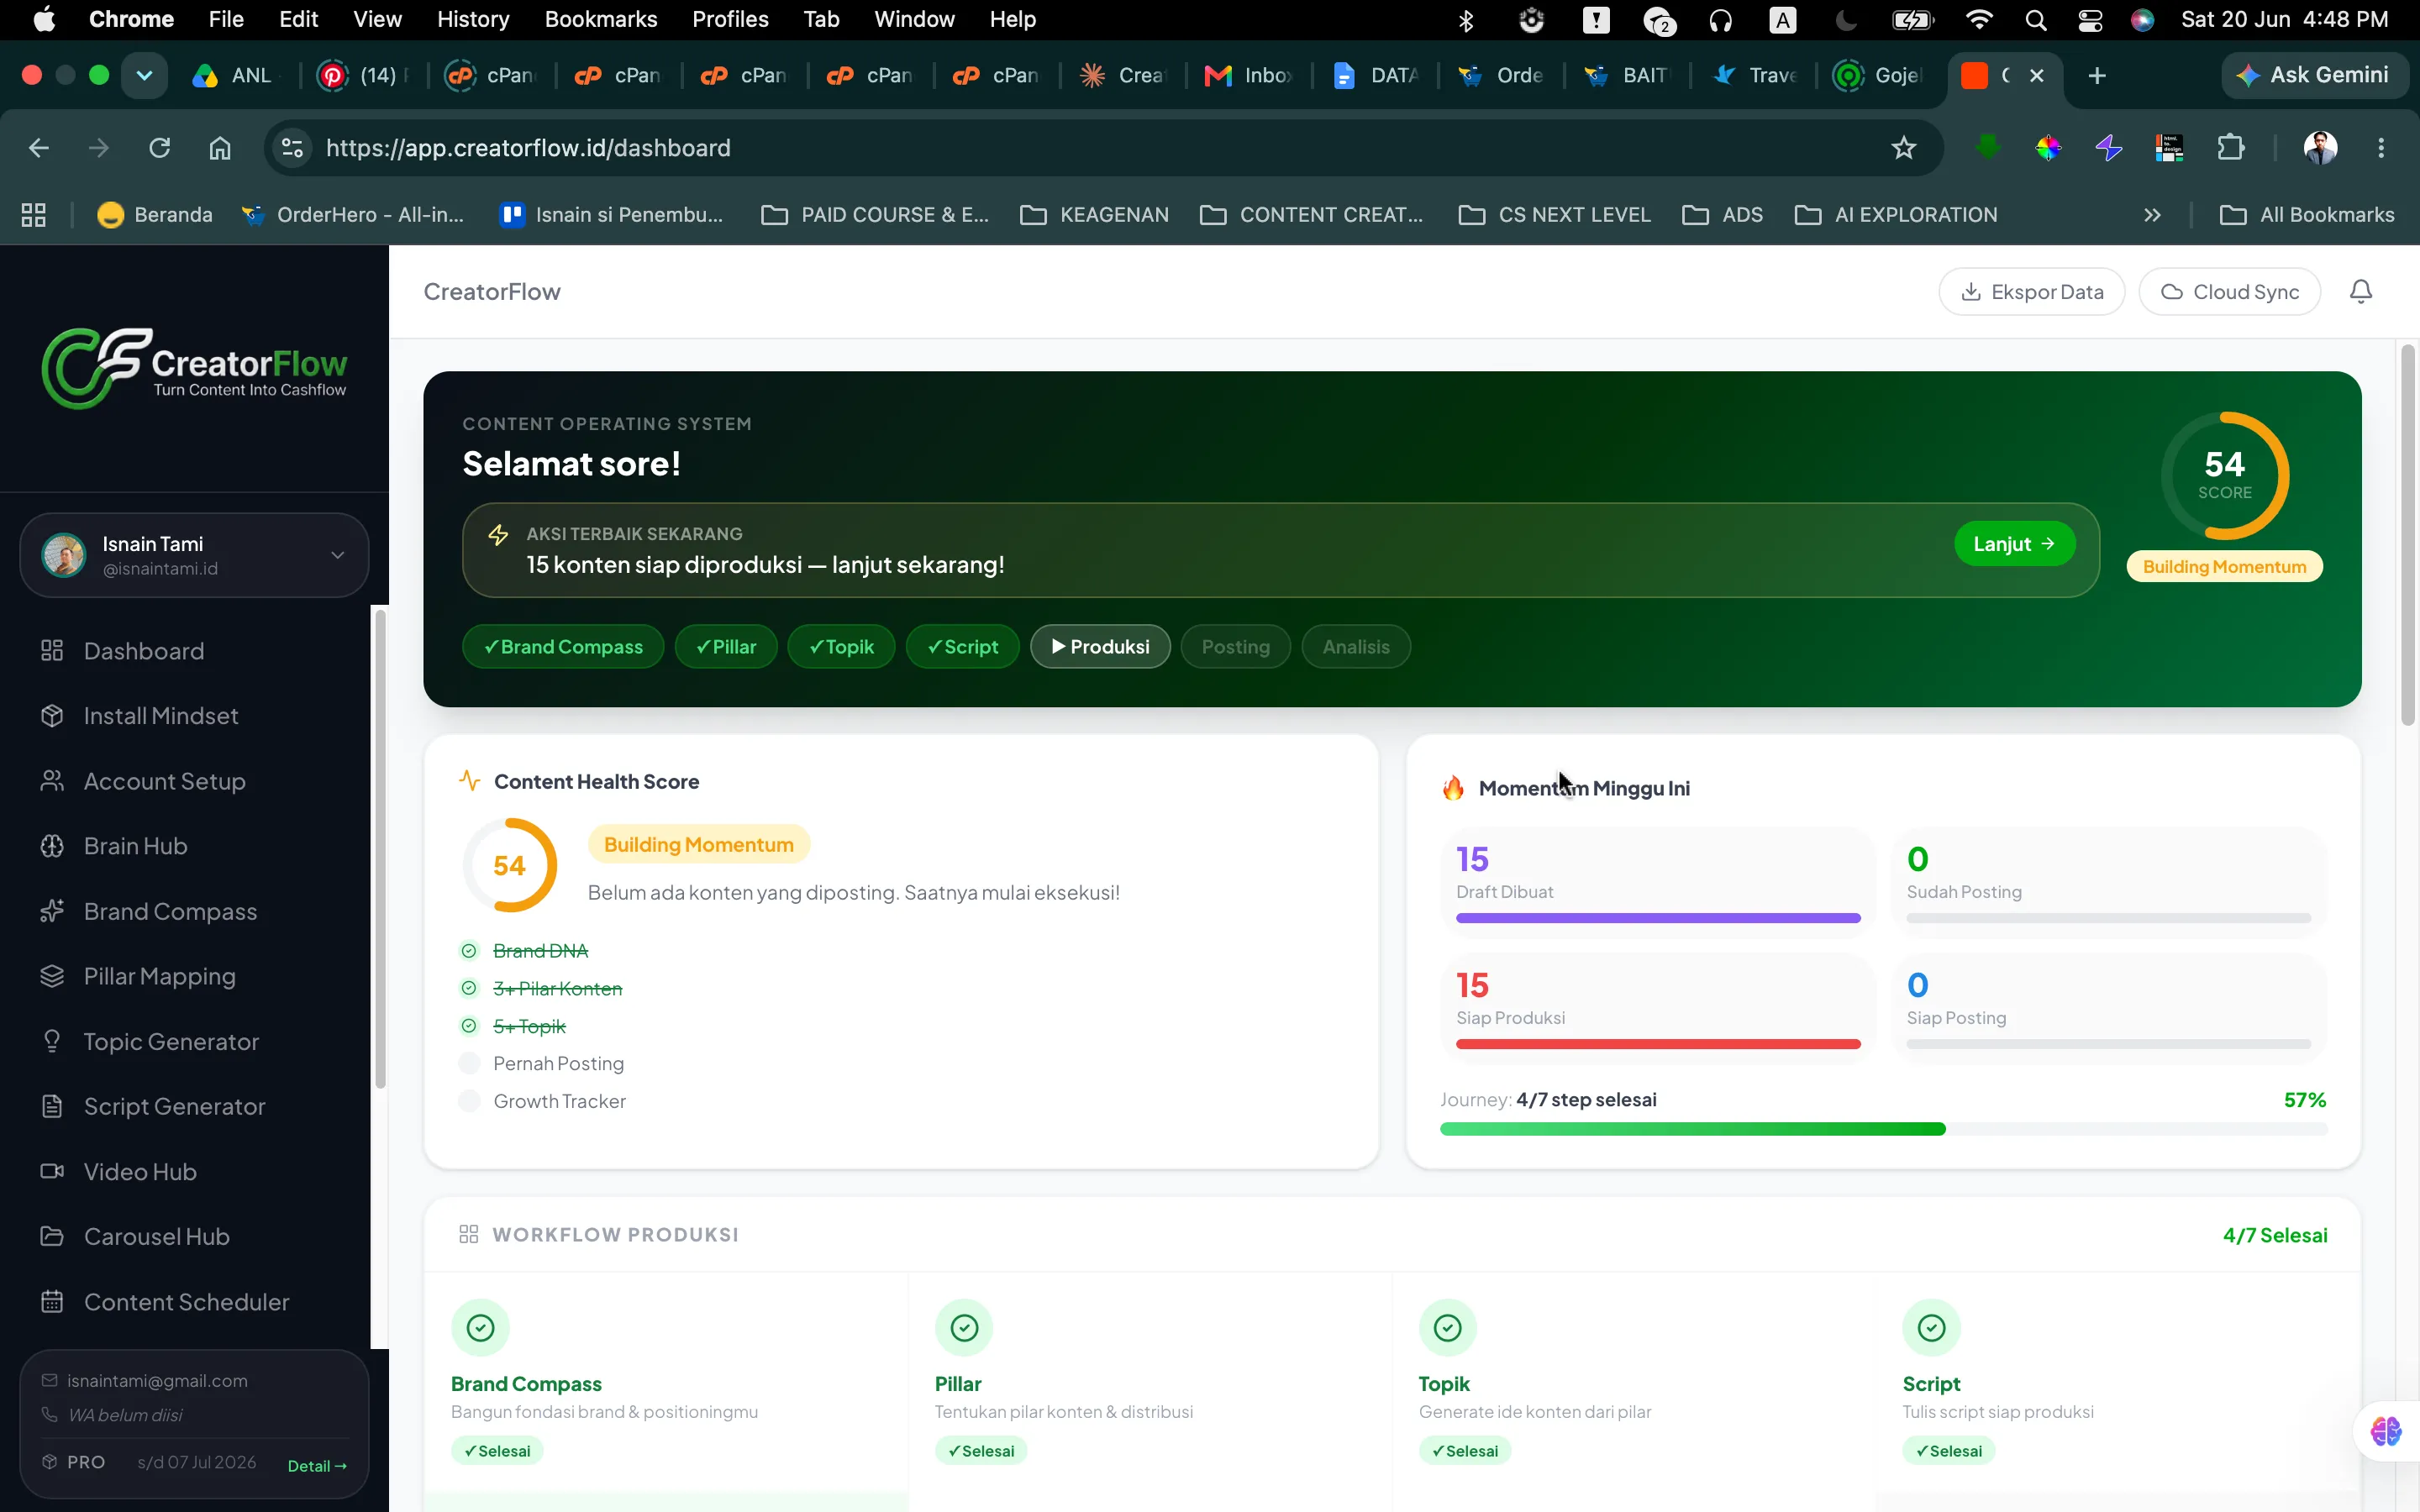The image size is (2420, 1512).
Task: Click the checked 5+ Topik item
Action: pyautogui.click(x=529, y=1026)
